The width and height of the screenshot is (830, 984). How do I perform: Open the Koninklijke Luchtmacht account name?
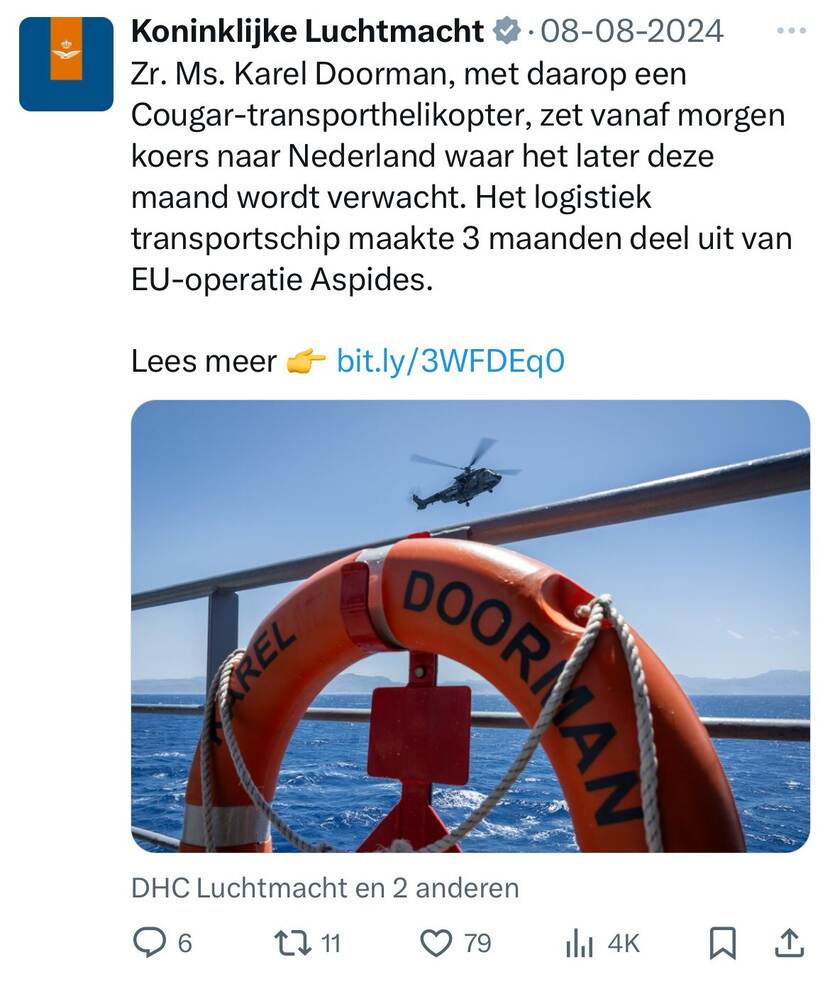[x=307, y=31]
